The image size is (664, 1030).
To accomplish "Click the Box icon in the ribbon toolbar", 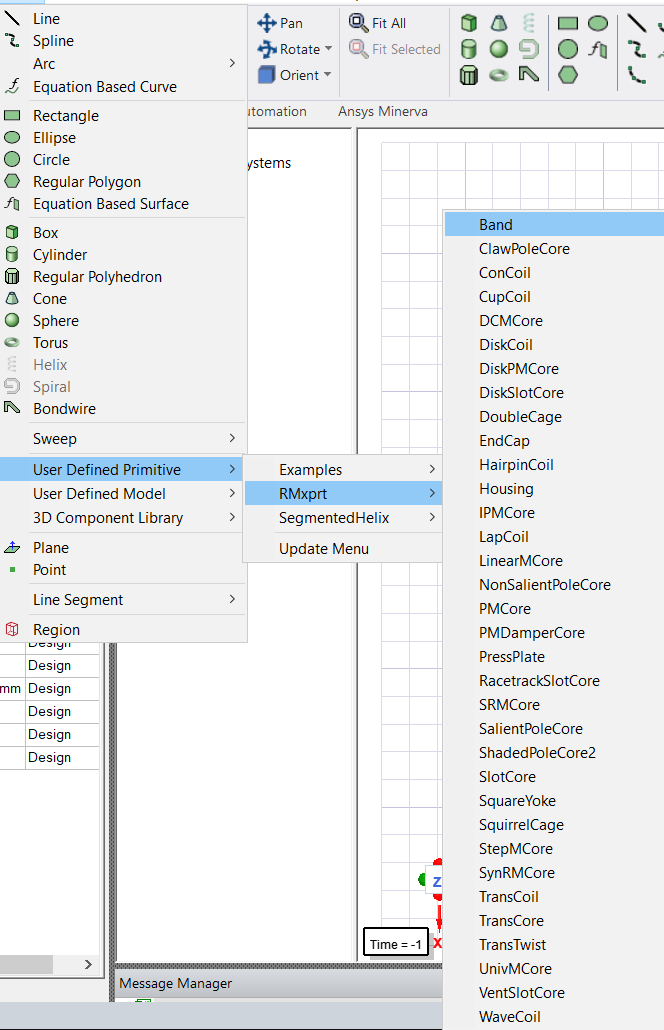I will click(468, 23).
